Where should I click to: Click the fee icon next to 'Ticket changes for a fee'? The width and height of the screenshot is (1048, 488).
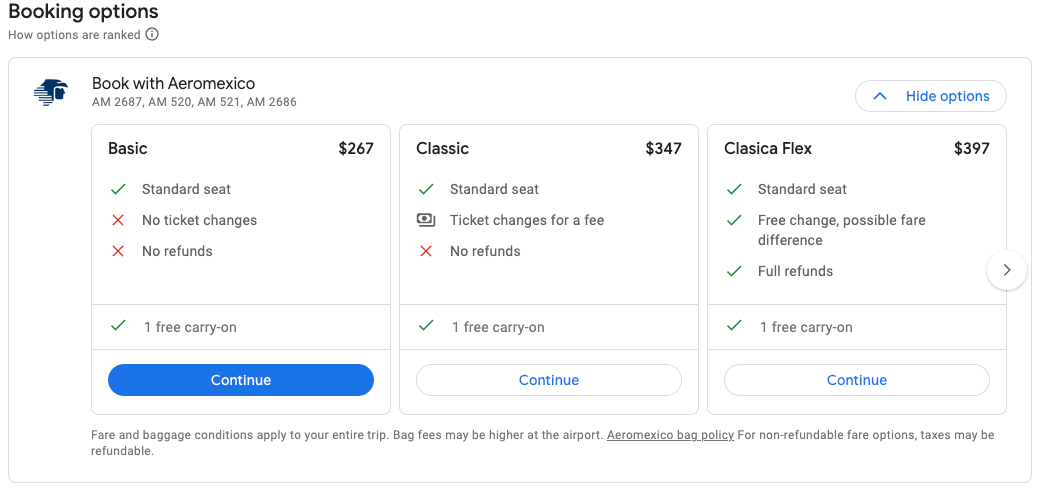(x=426, y=220)
